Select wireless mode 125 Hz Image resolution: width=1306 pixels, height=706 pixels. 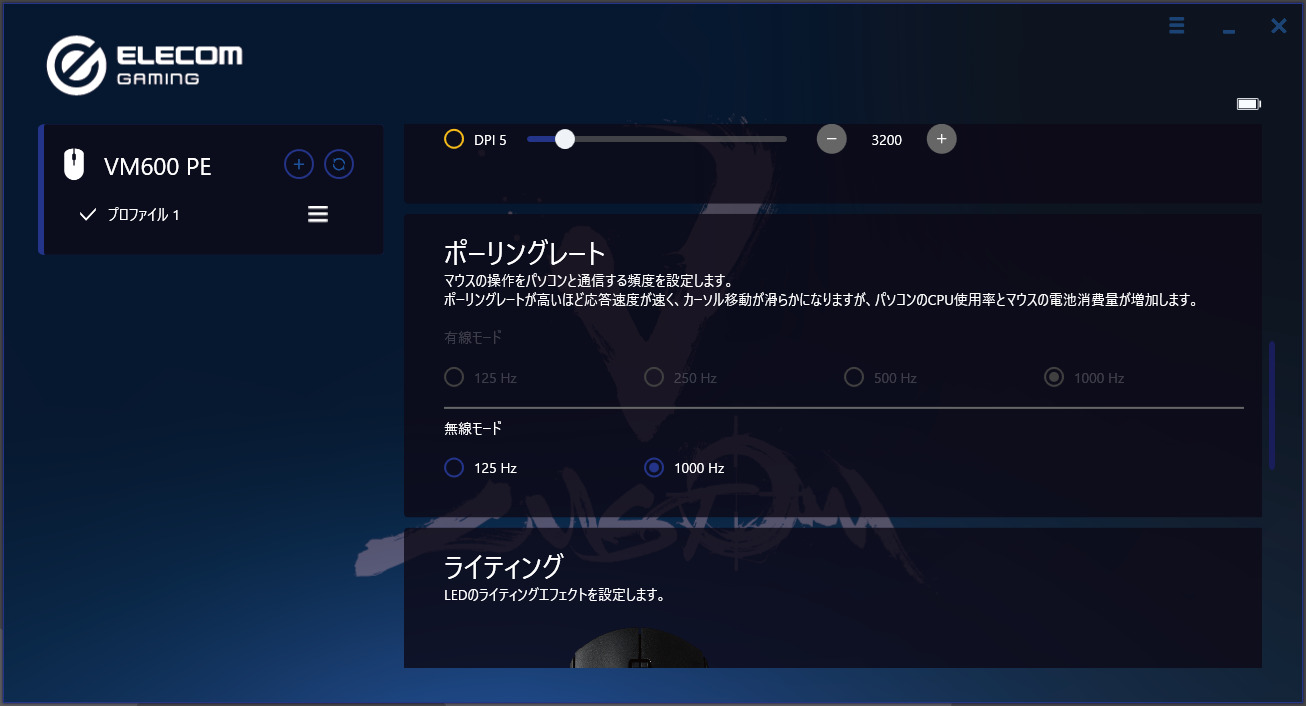[x=454, y=467]
